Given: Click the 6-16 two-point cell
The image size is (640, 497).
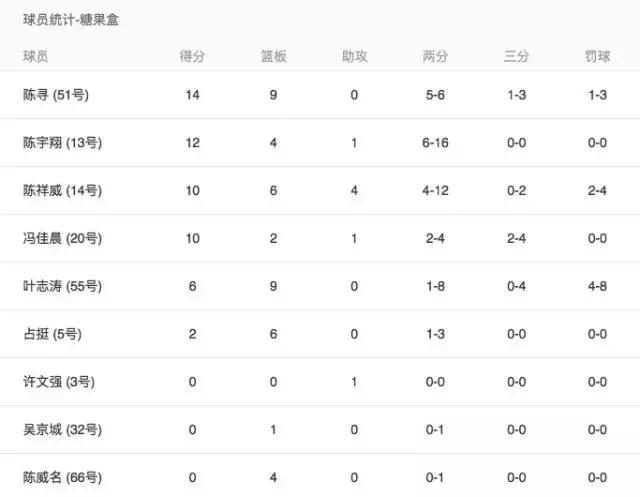Looking at the screenshot, I should (435, 143).
